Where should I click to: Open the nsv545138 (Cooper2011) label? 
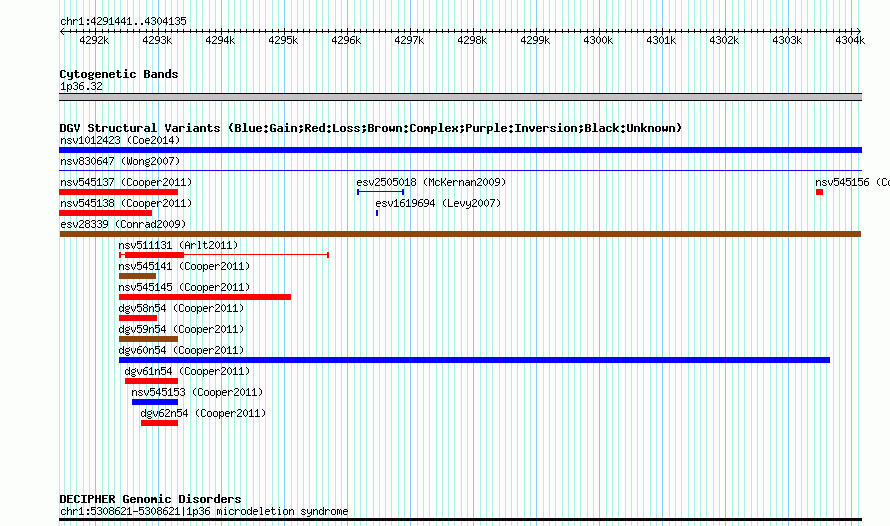126,203
